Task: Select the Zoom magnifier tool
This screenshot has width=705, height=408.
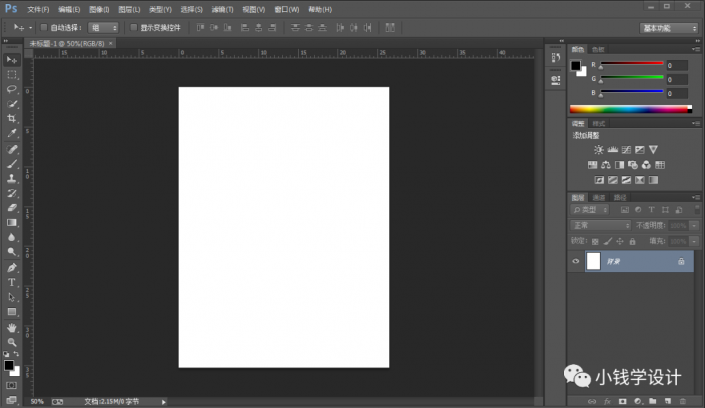Action: (12, 342)
